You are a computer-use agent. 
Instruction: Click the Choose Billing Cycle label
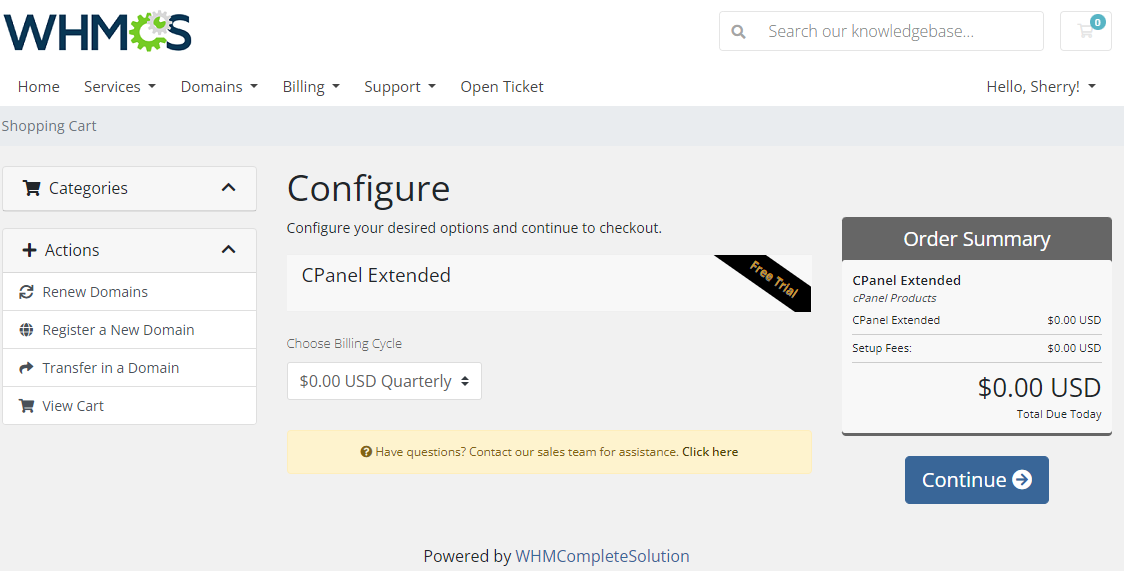(344, 344)
